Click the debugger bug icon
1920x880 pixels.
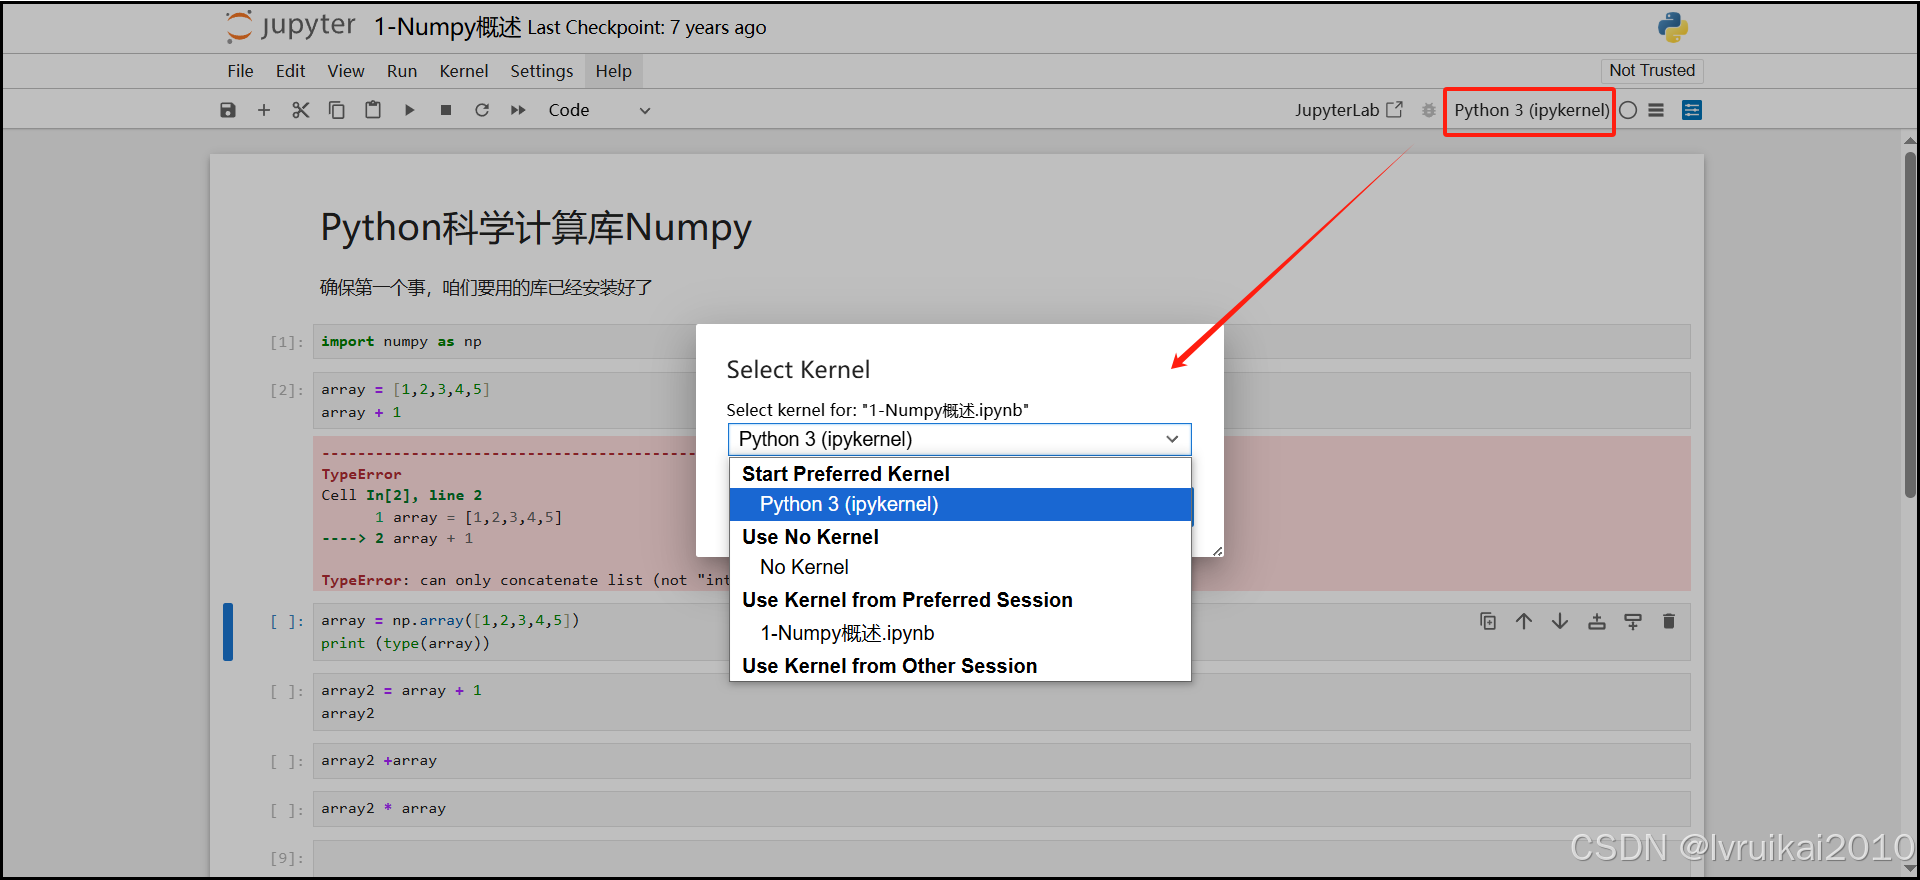pyautogui.click(x=1429, y=110)
